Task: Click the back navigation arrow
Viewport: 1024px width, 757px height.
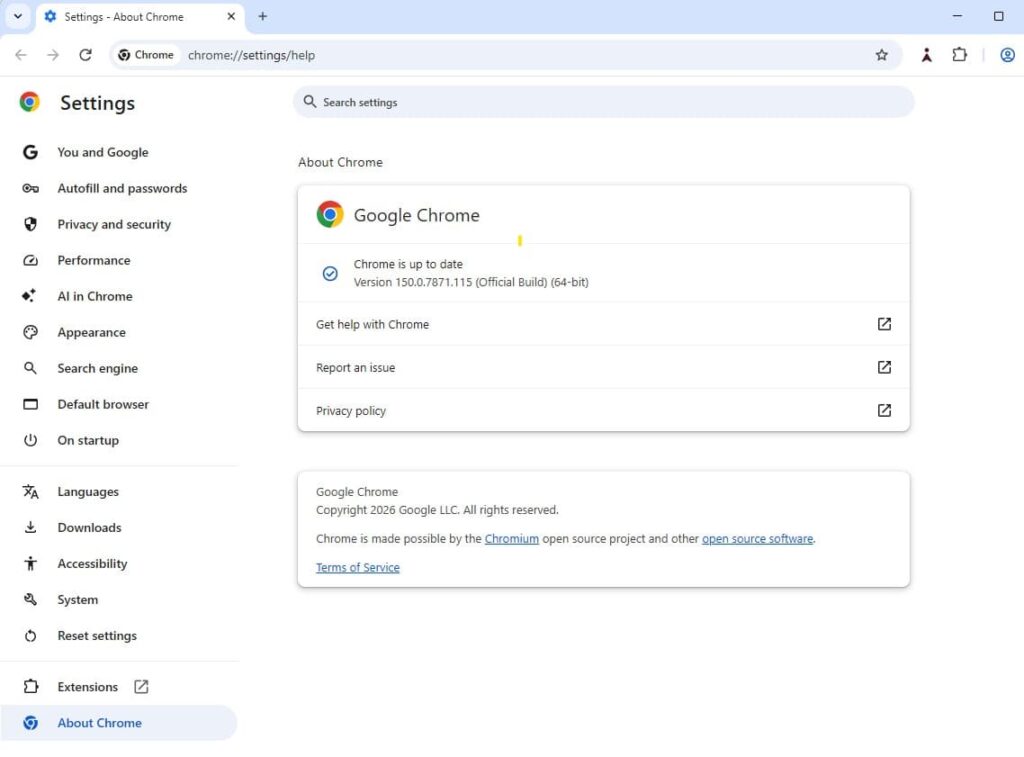Action: 21,55
